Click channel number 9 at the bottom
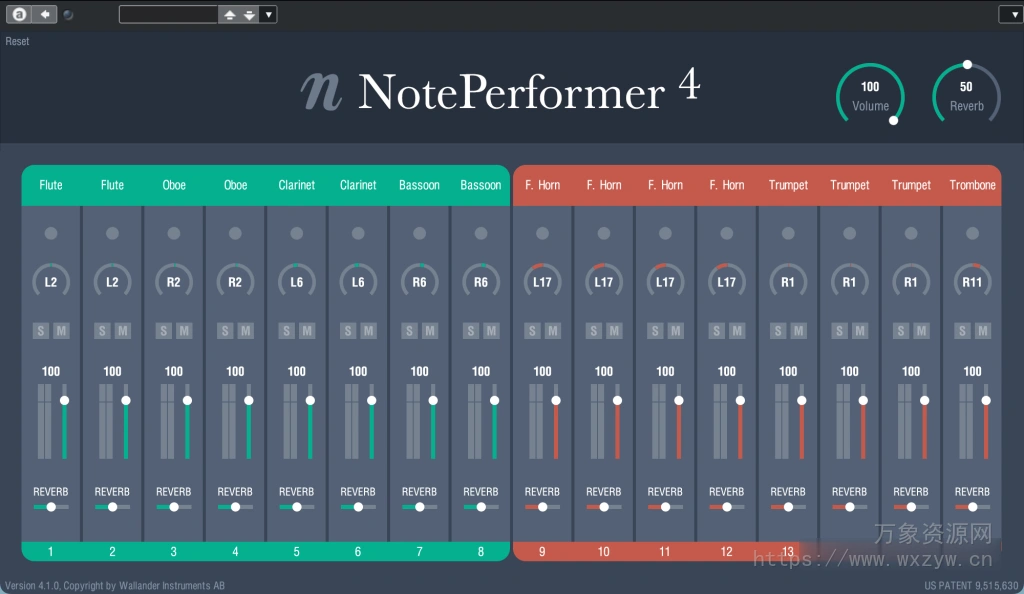Screen dimensions: 1024x594 pyautogui.click(x=542, y=551)
